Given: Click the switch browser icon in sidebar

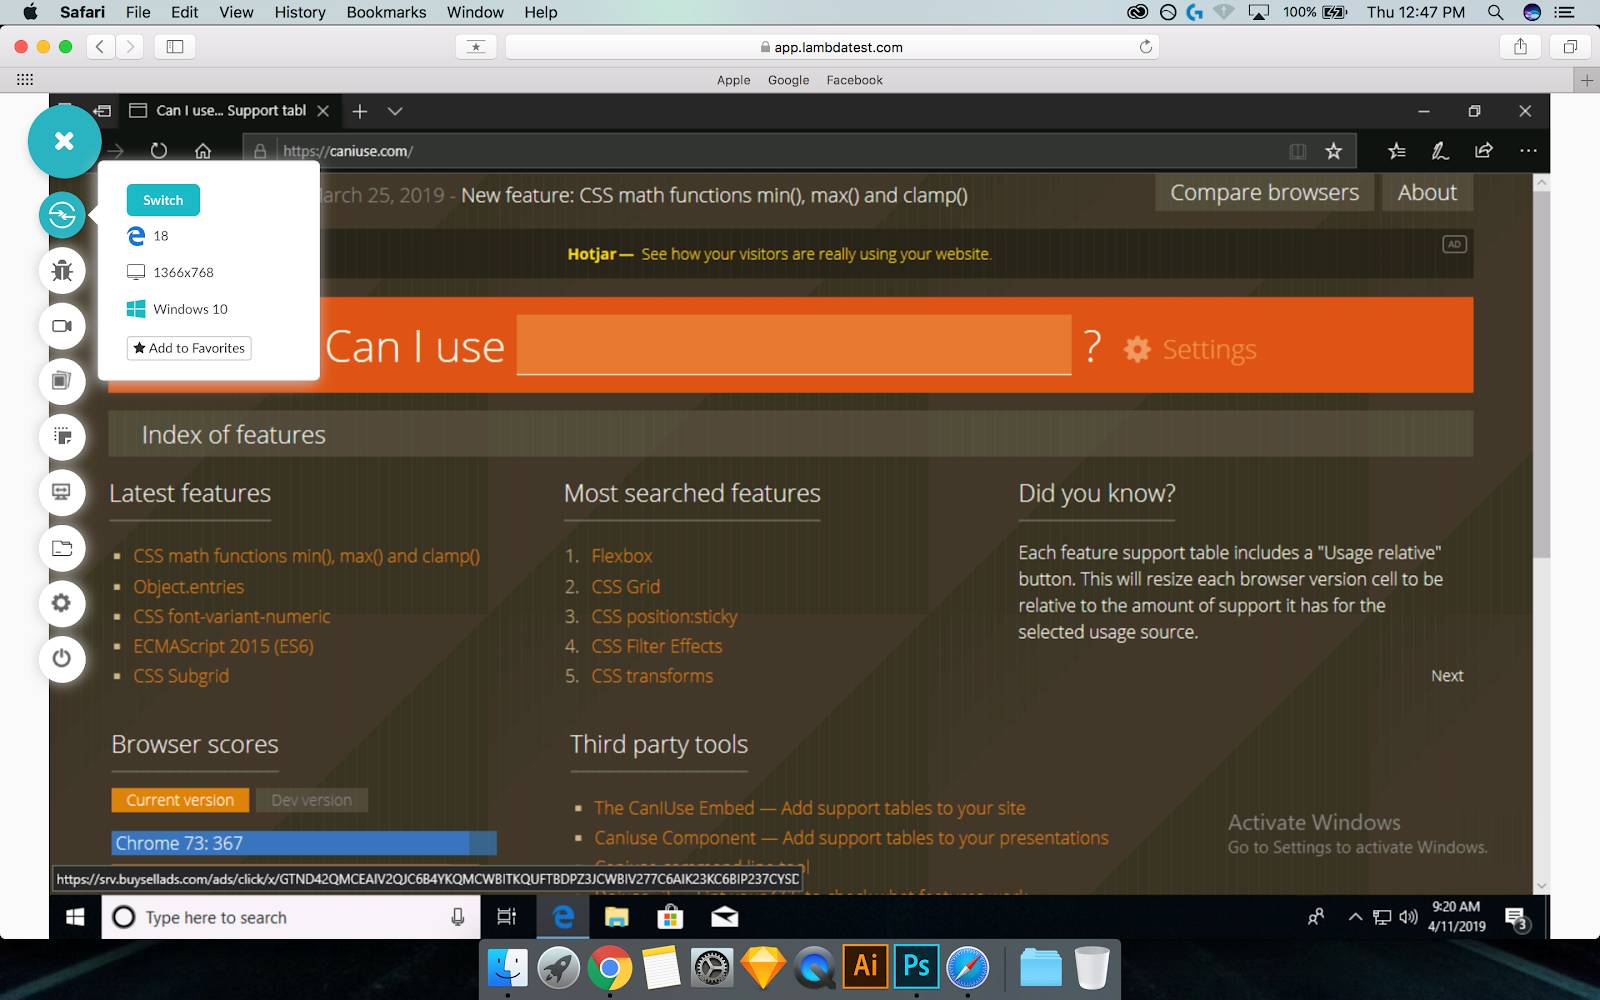Looking at the screenshot, I should 62,214.
